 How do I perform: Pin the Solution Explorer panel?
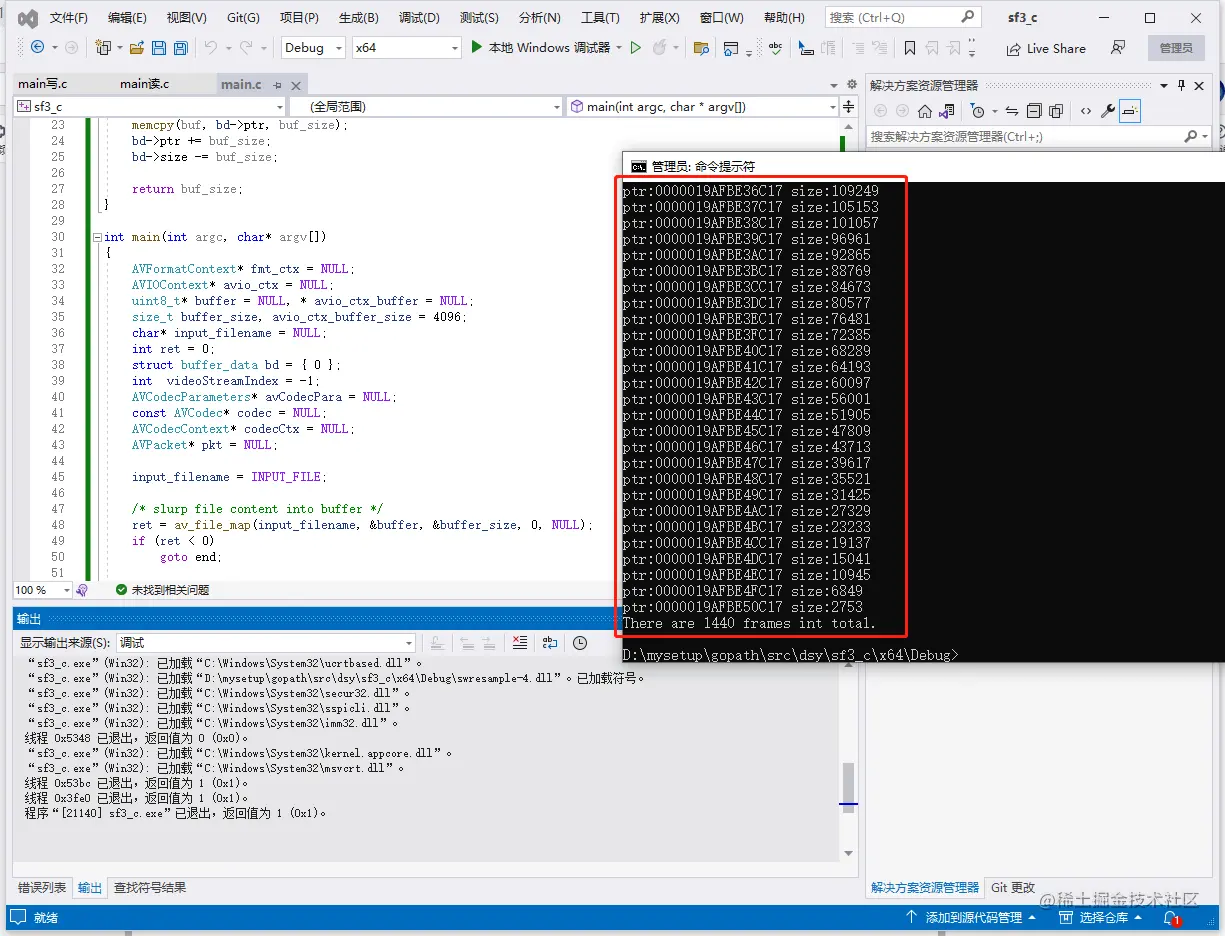(x=1181, y=85)
